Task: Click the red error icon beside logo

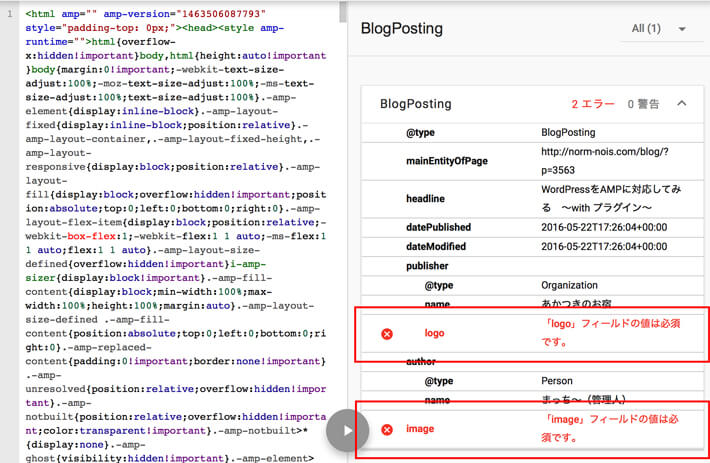Action: coord(387,334)
